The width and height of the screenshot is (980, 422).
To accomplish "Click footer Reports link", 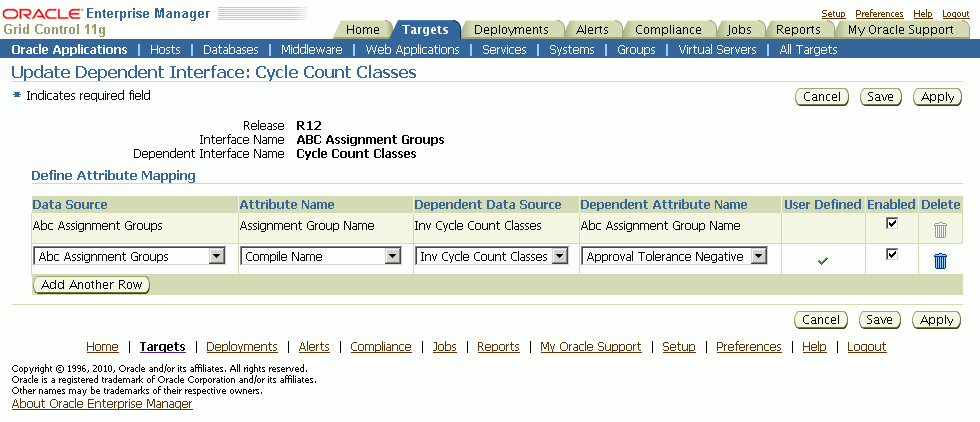I will pos(499,346).
